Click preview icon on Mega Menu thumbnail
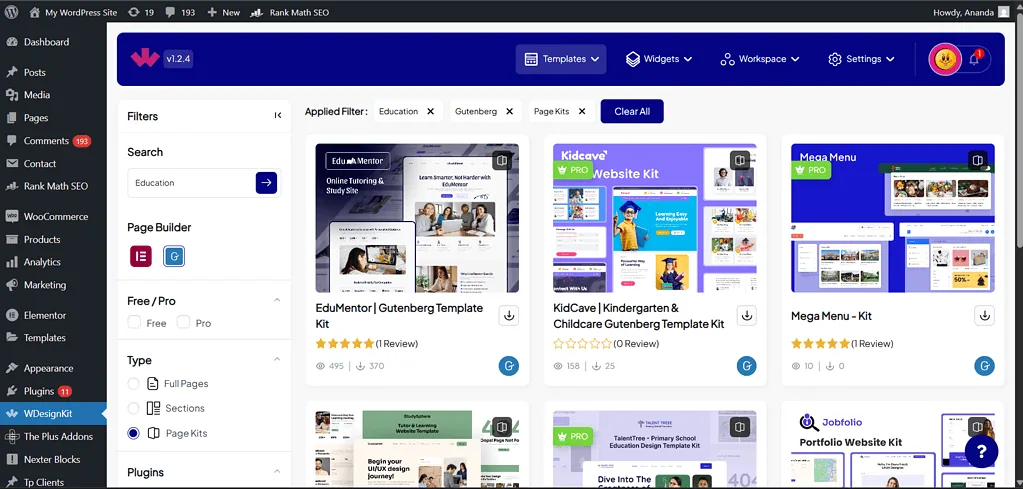 coord(978,160)
